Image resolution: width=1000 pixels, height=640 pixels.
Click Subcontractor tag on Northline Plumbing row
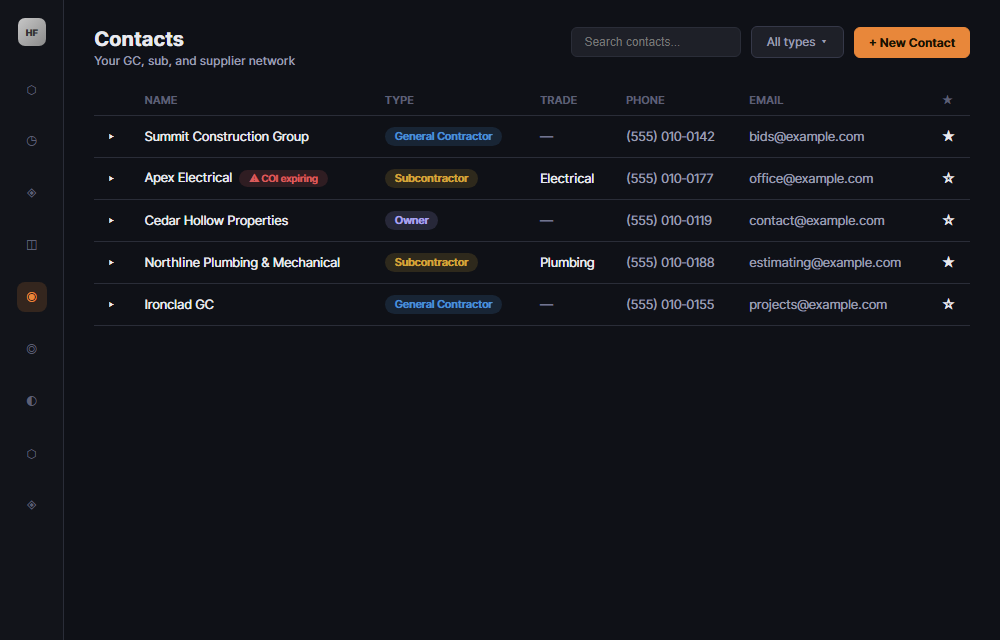point(431,263)
